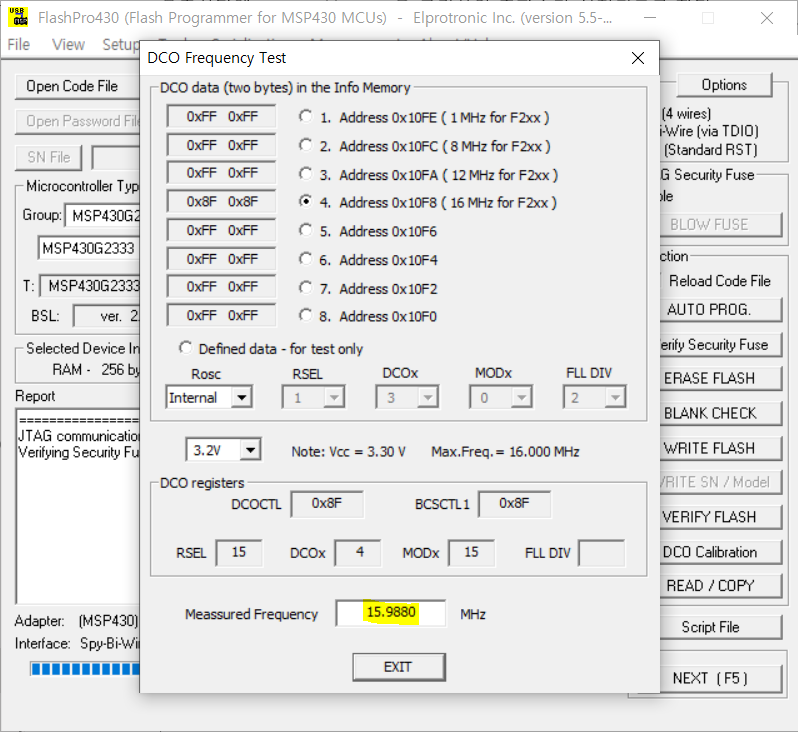
Task: Select the Address 0x10F0 radio option
Action: (305, 316)
